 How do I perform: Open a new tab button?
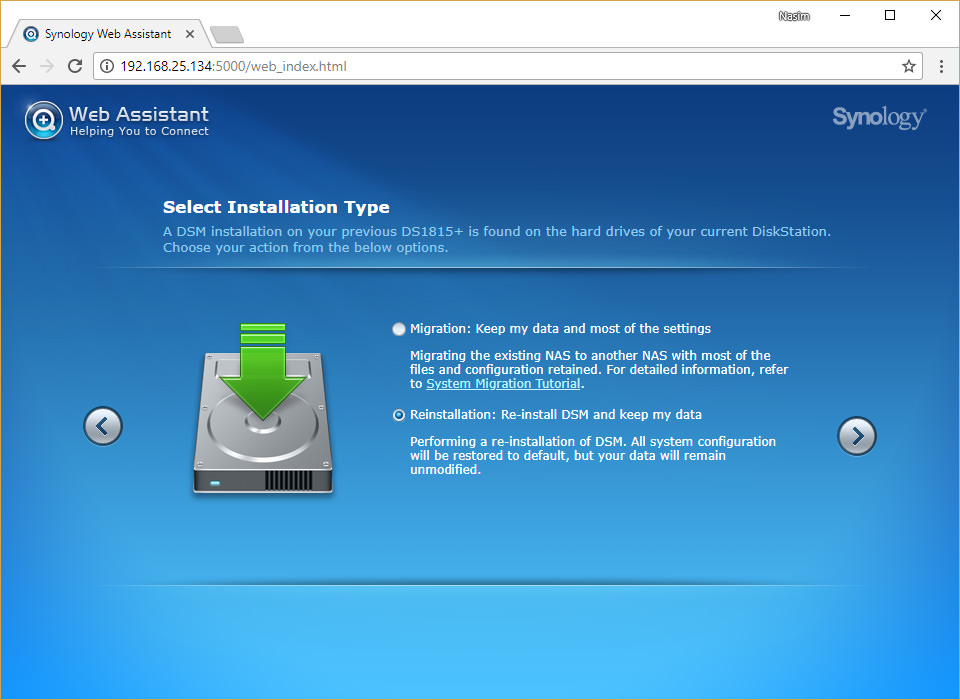(227, 35)
